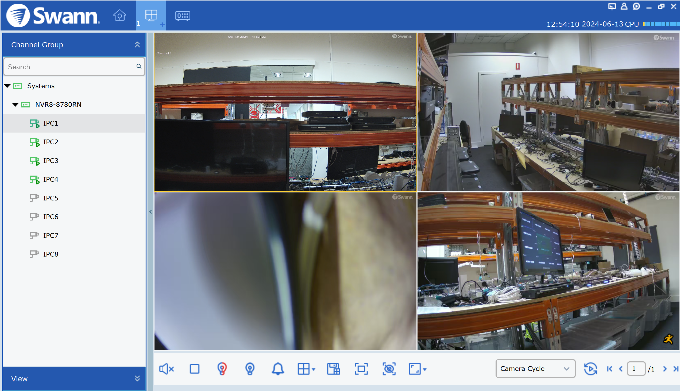Screen dimensions: 680x391
Task: Open alarm notifications bell icon
Action: (278, 369)
